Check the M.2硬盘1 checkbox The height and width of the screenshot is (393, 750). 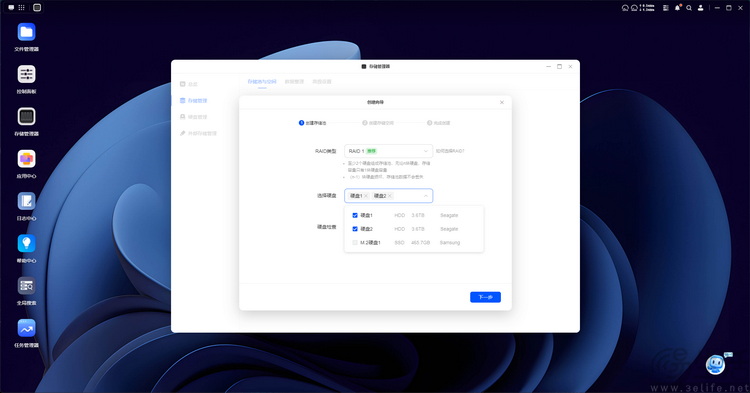(355, 243)
